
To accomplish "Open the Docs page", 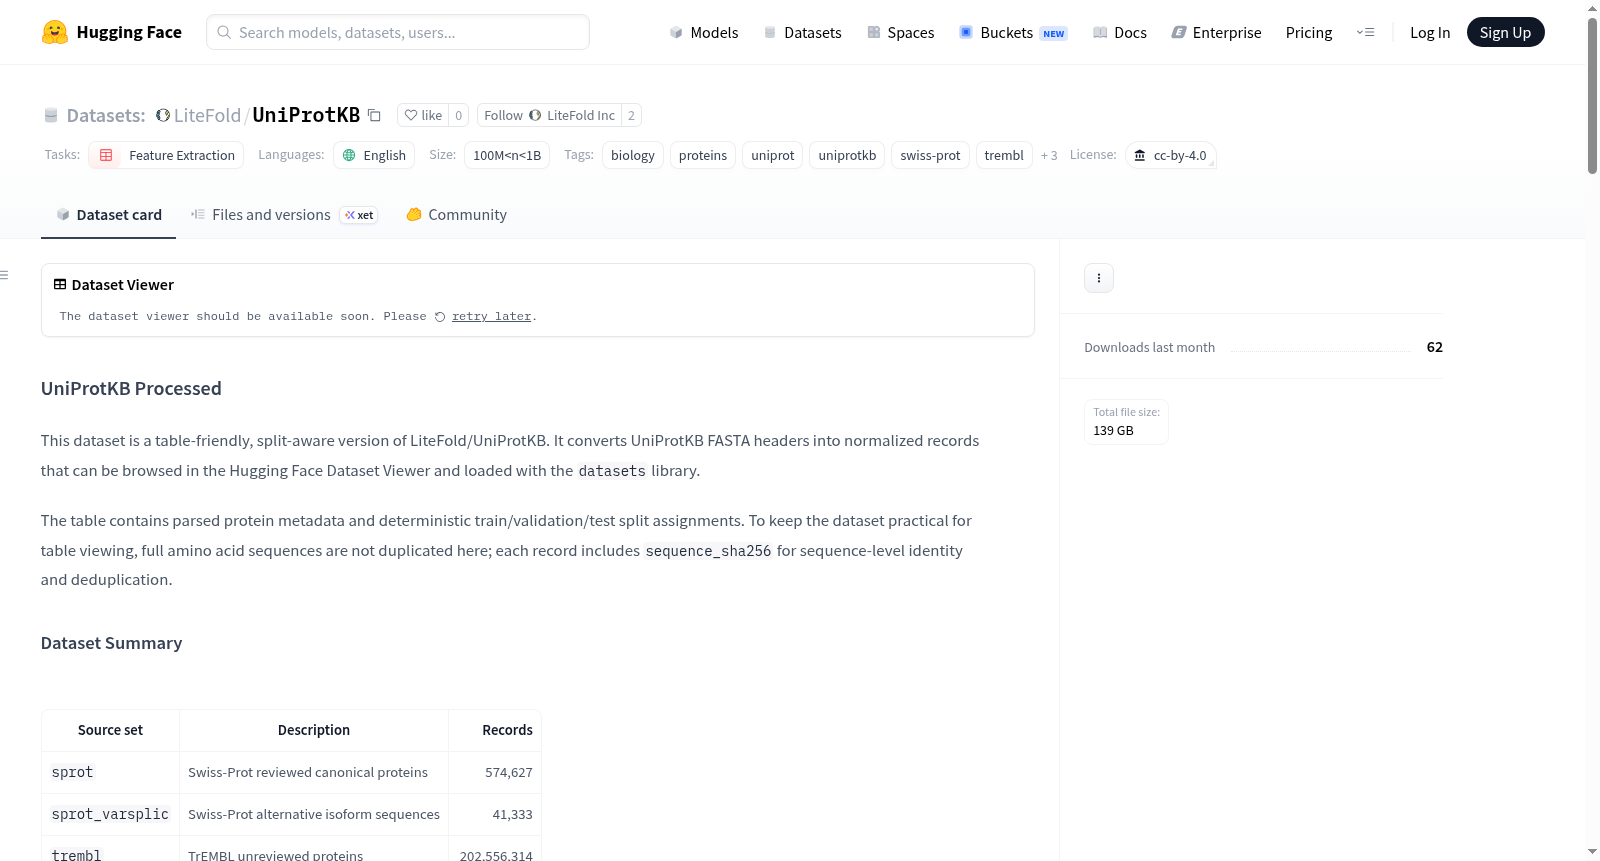I will 1120,32.
